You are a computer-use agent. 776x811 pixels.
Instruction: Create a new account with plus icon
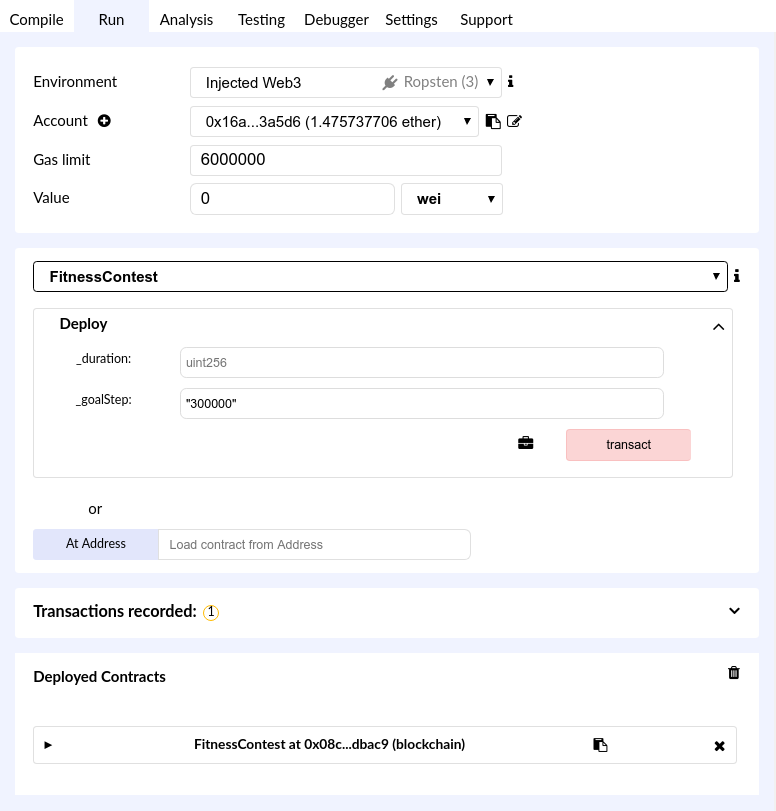pos(105,121)
